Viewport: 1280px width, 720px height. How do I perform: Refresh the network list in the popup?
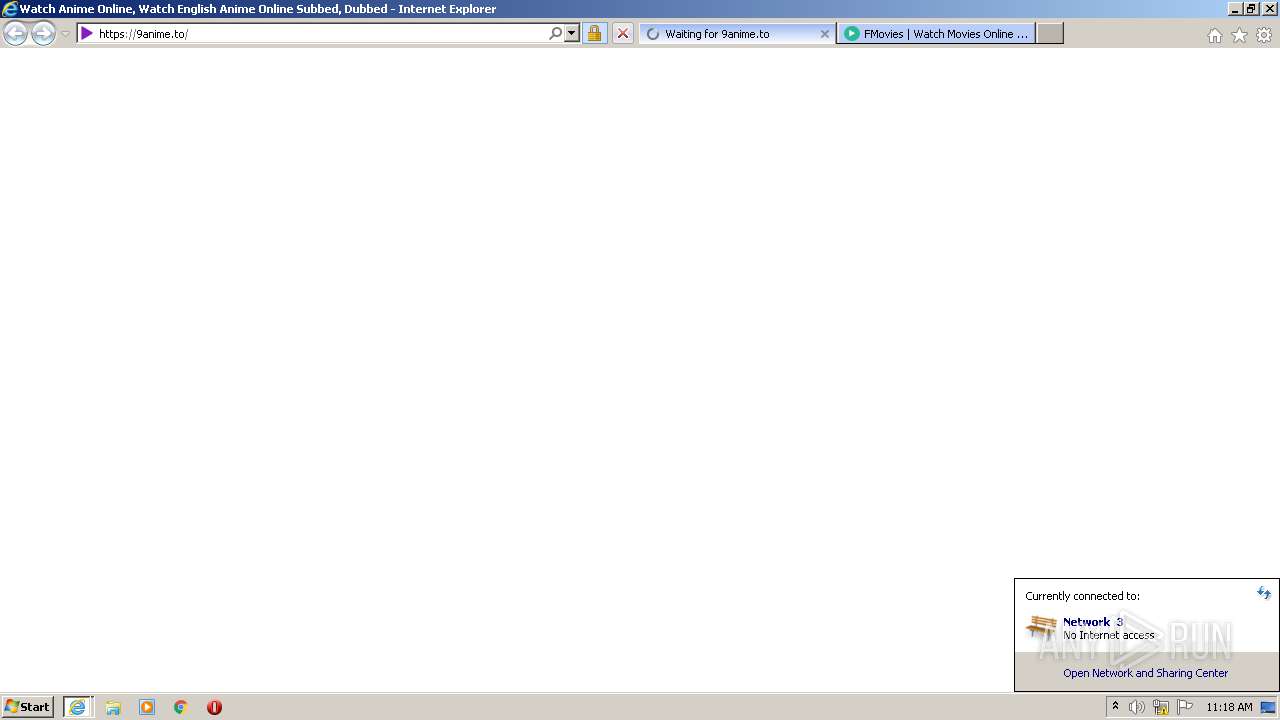(1264, 593)
